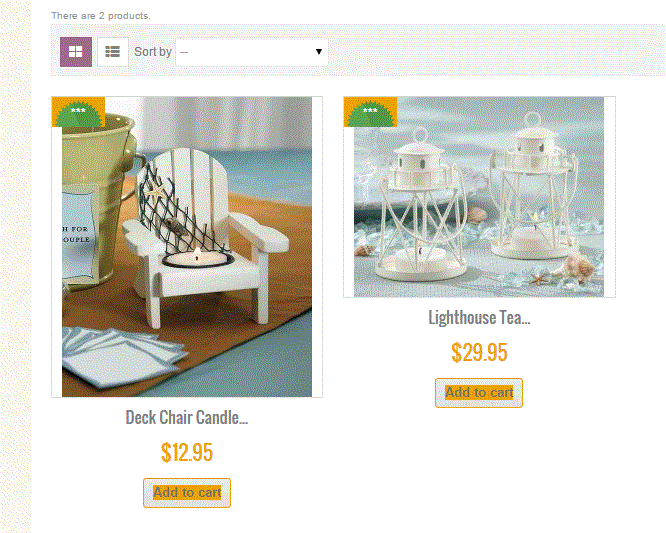666x533 pixels.
Task: Add the Lighthouse Tea item to cart
Action: 479,393
